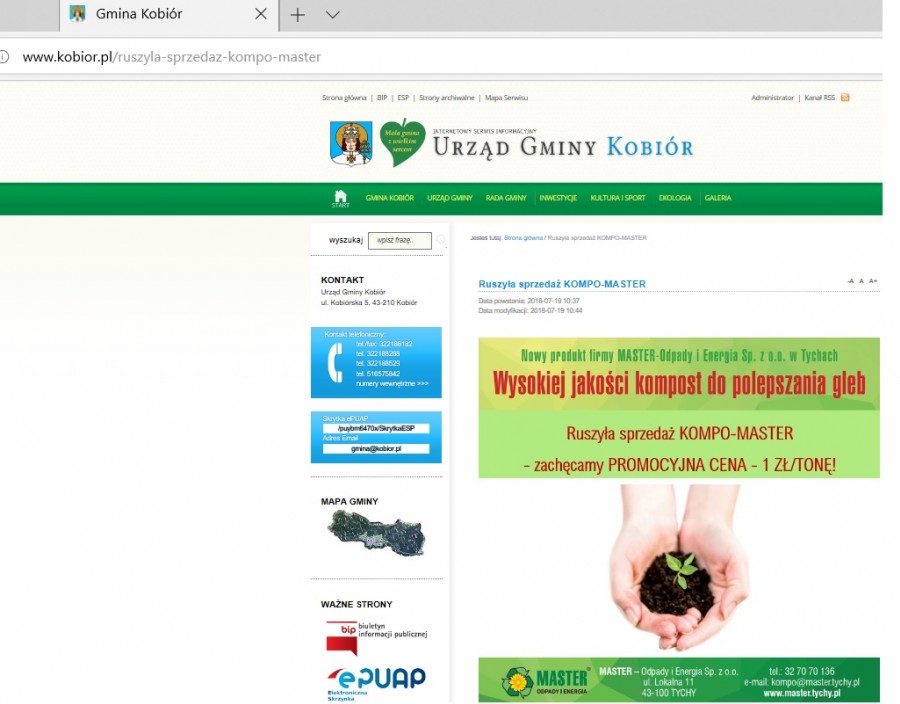The height and width of the screenshot is (704, 900).
Task: Open EKOLOGIA menu item
Action: coord(675,198)
